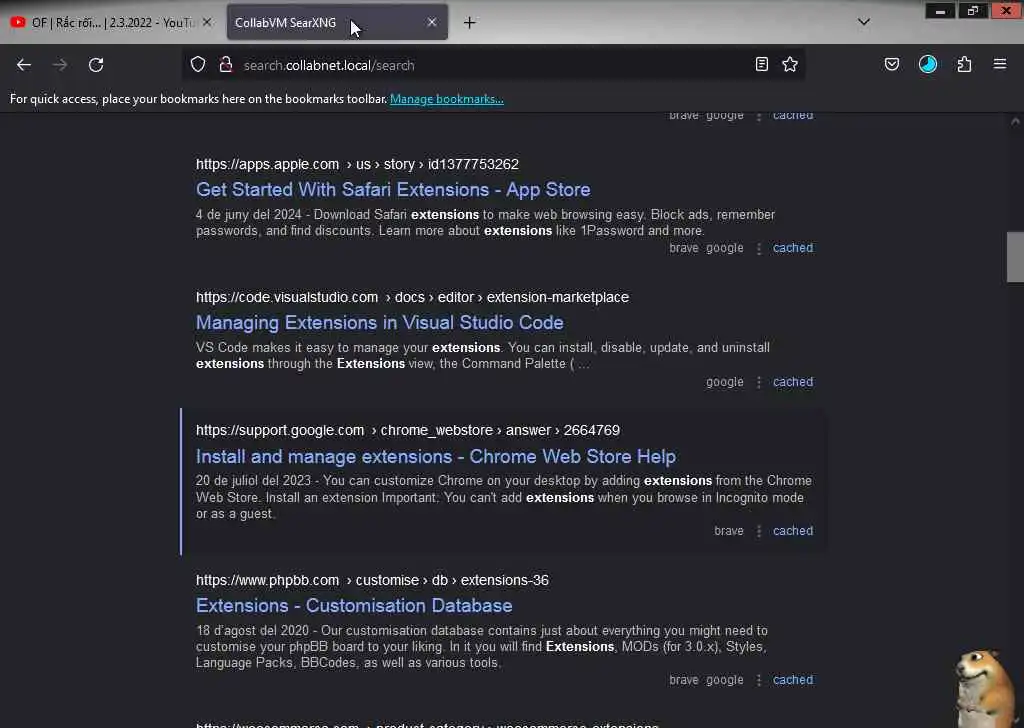The height and width of the screenshot is (728, 1024).
Task: Open cached version of Chrome Web Store result
Action: [x=793, y=531]
